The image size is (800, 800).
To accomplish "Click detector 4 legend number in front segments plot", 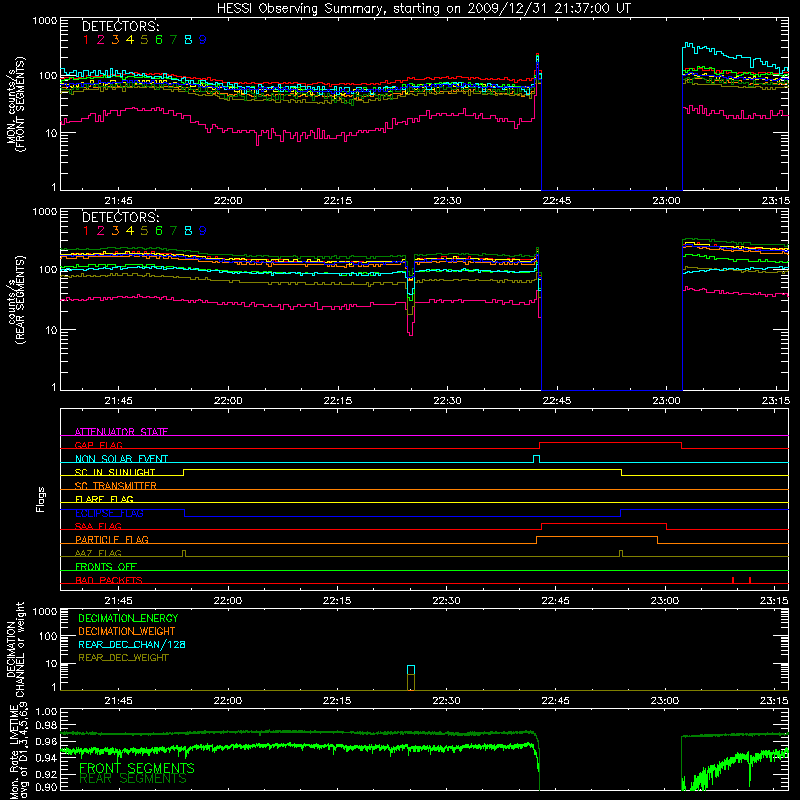I will 130,40.
